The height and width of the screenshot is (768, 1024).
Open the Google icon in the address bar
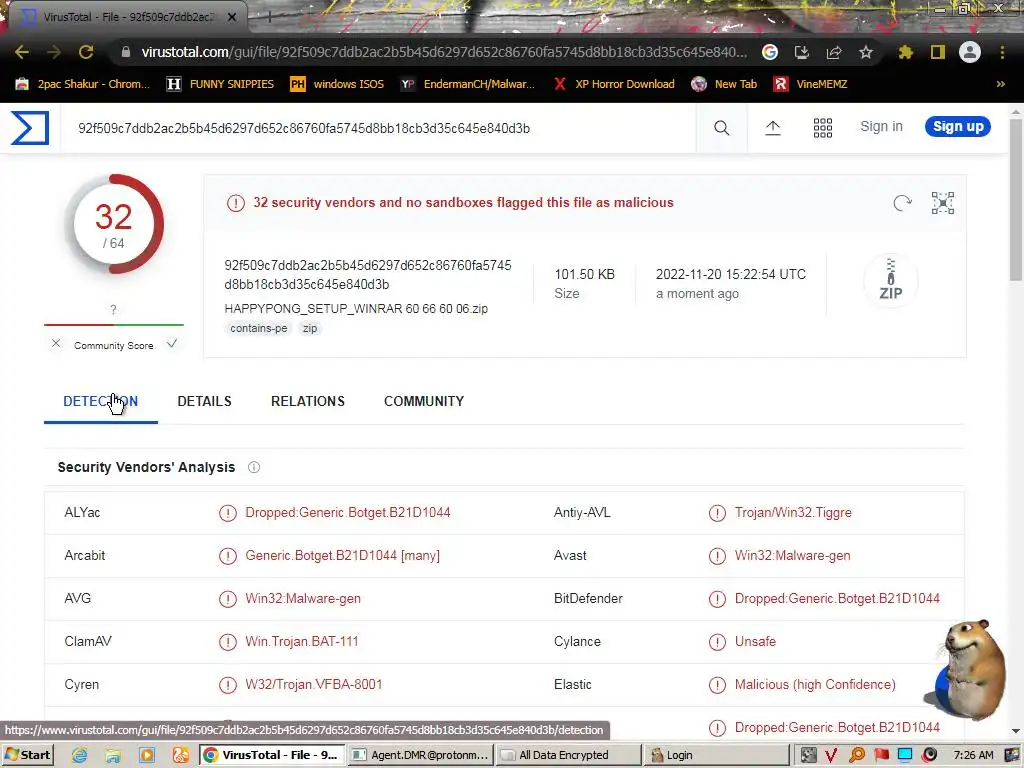(x=770, y=52)
